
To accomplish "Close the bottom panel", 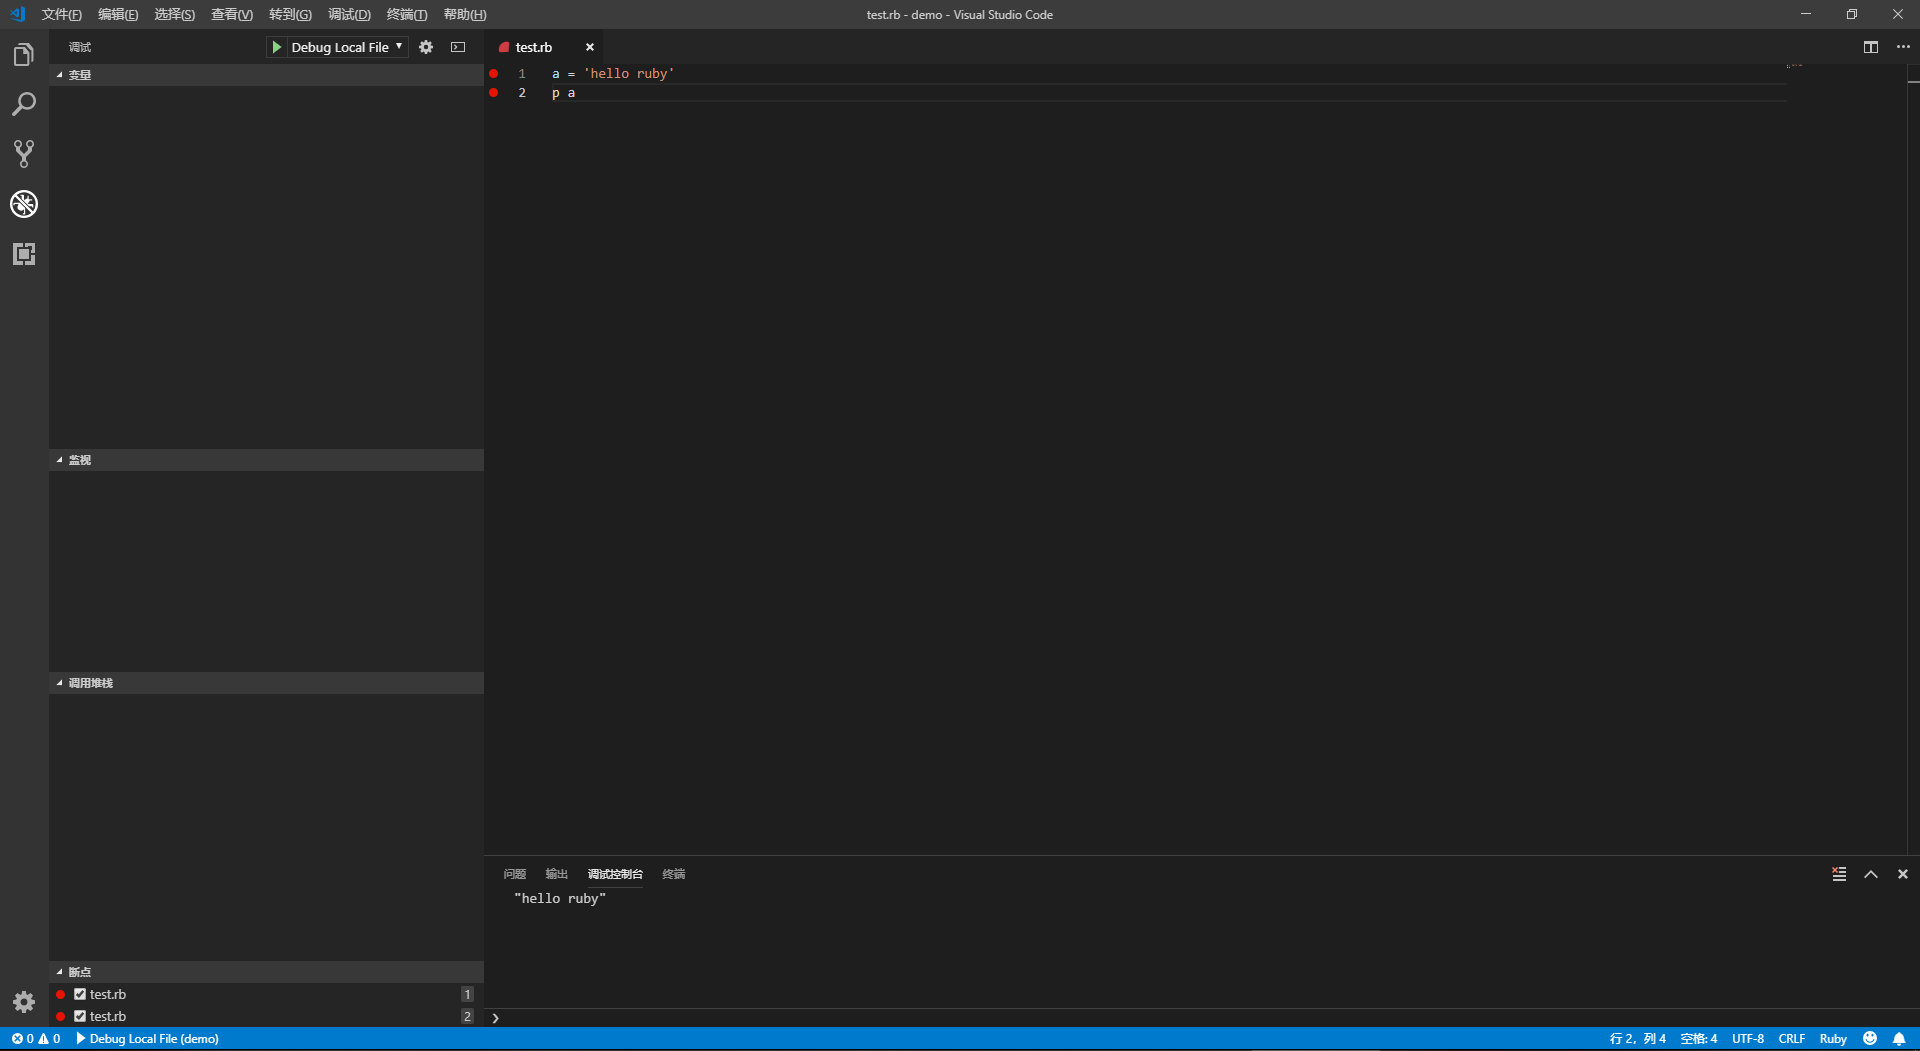I will tap(1903, 874).
